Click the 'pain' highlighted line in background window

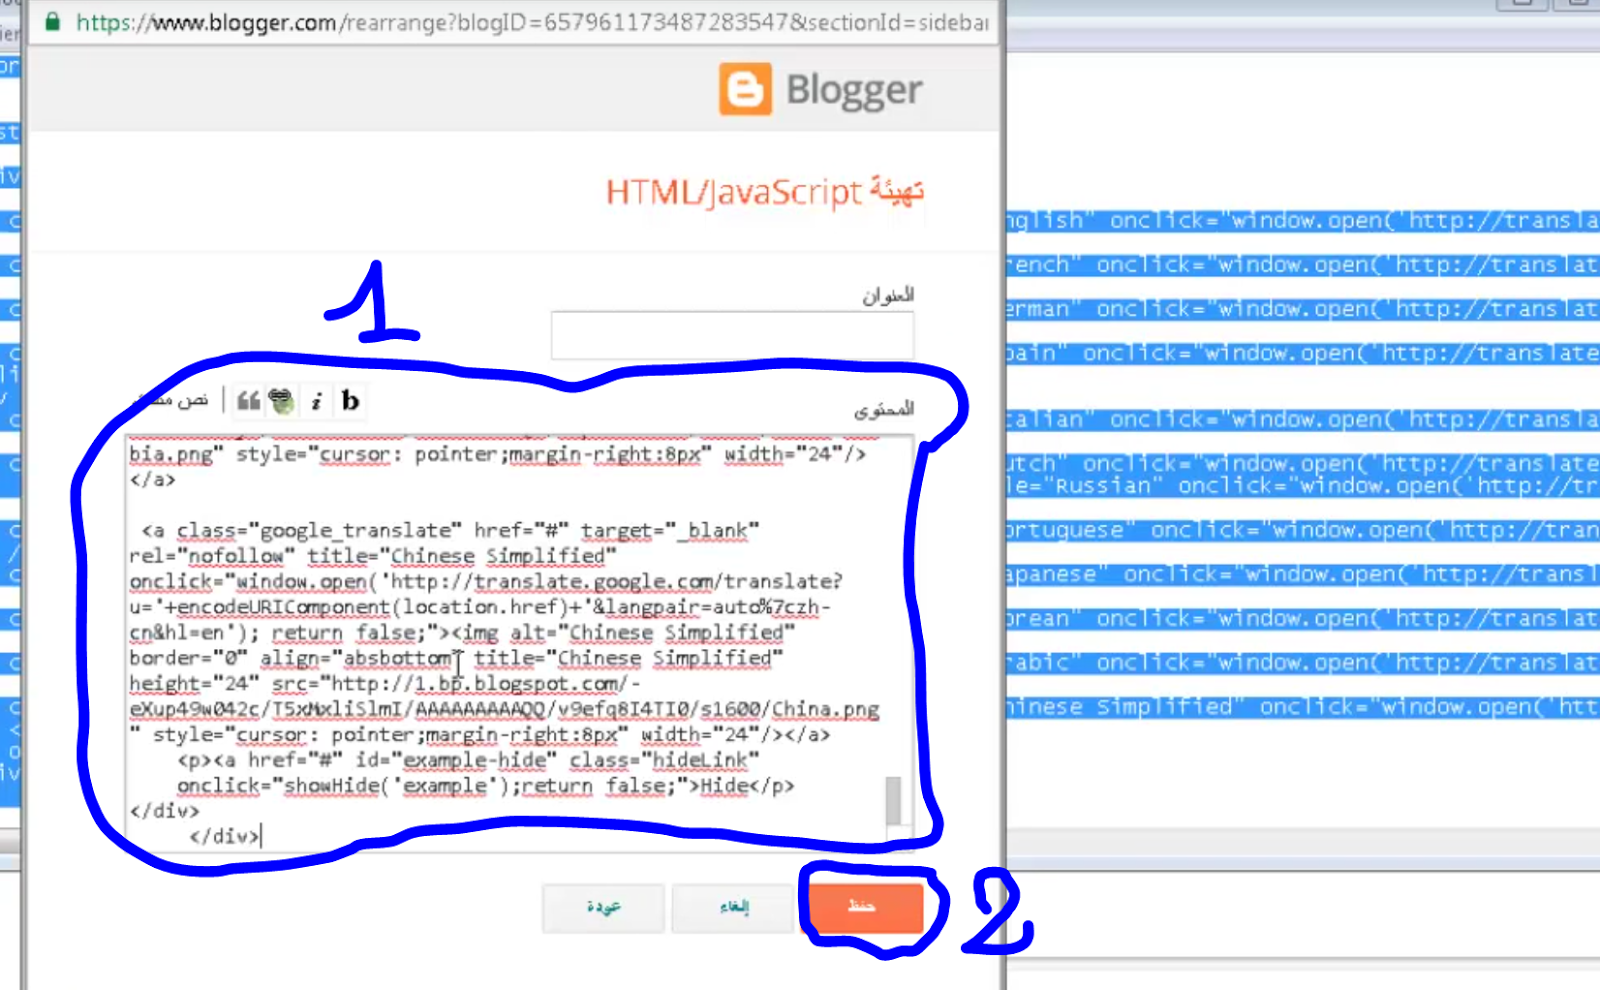coord(1303,353)
